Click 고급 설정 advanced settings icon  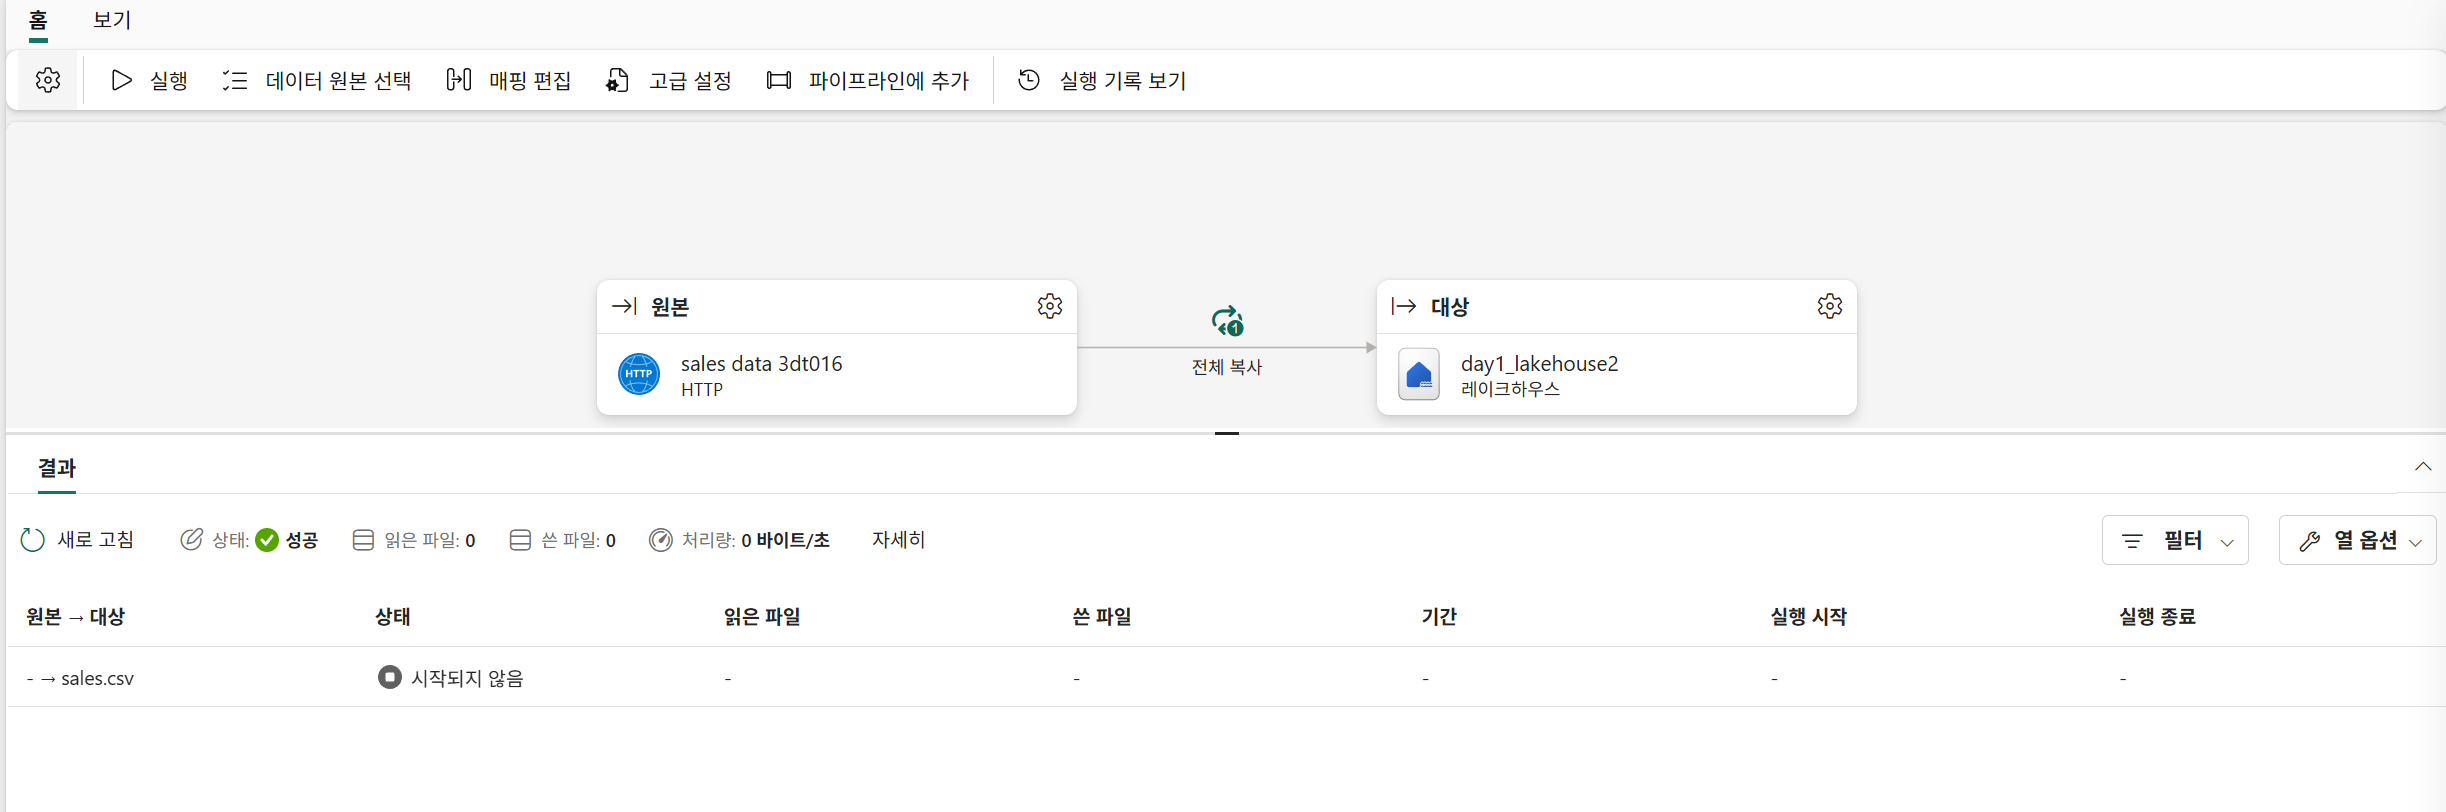pyautogui.click(x=617, y=80)
